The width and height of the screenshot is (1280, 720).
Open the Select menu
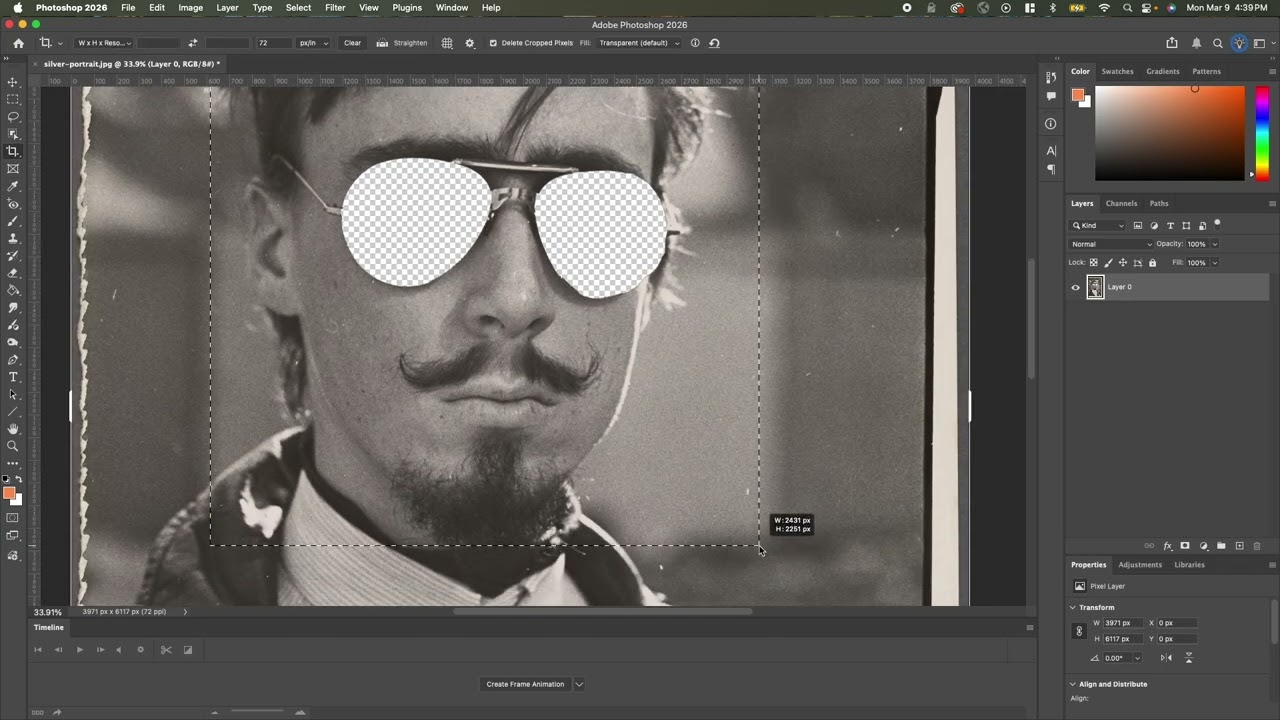coord(298,8)
